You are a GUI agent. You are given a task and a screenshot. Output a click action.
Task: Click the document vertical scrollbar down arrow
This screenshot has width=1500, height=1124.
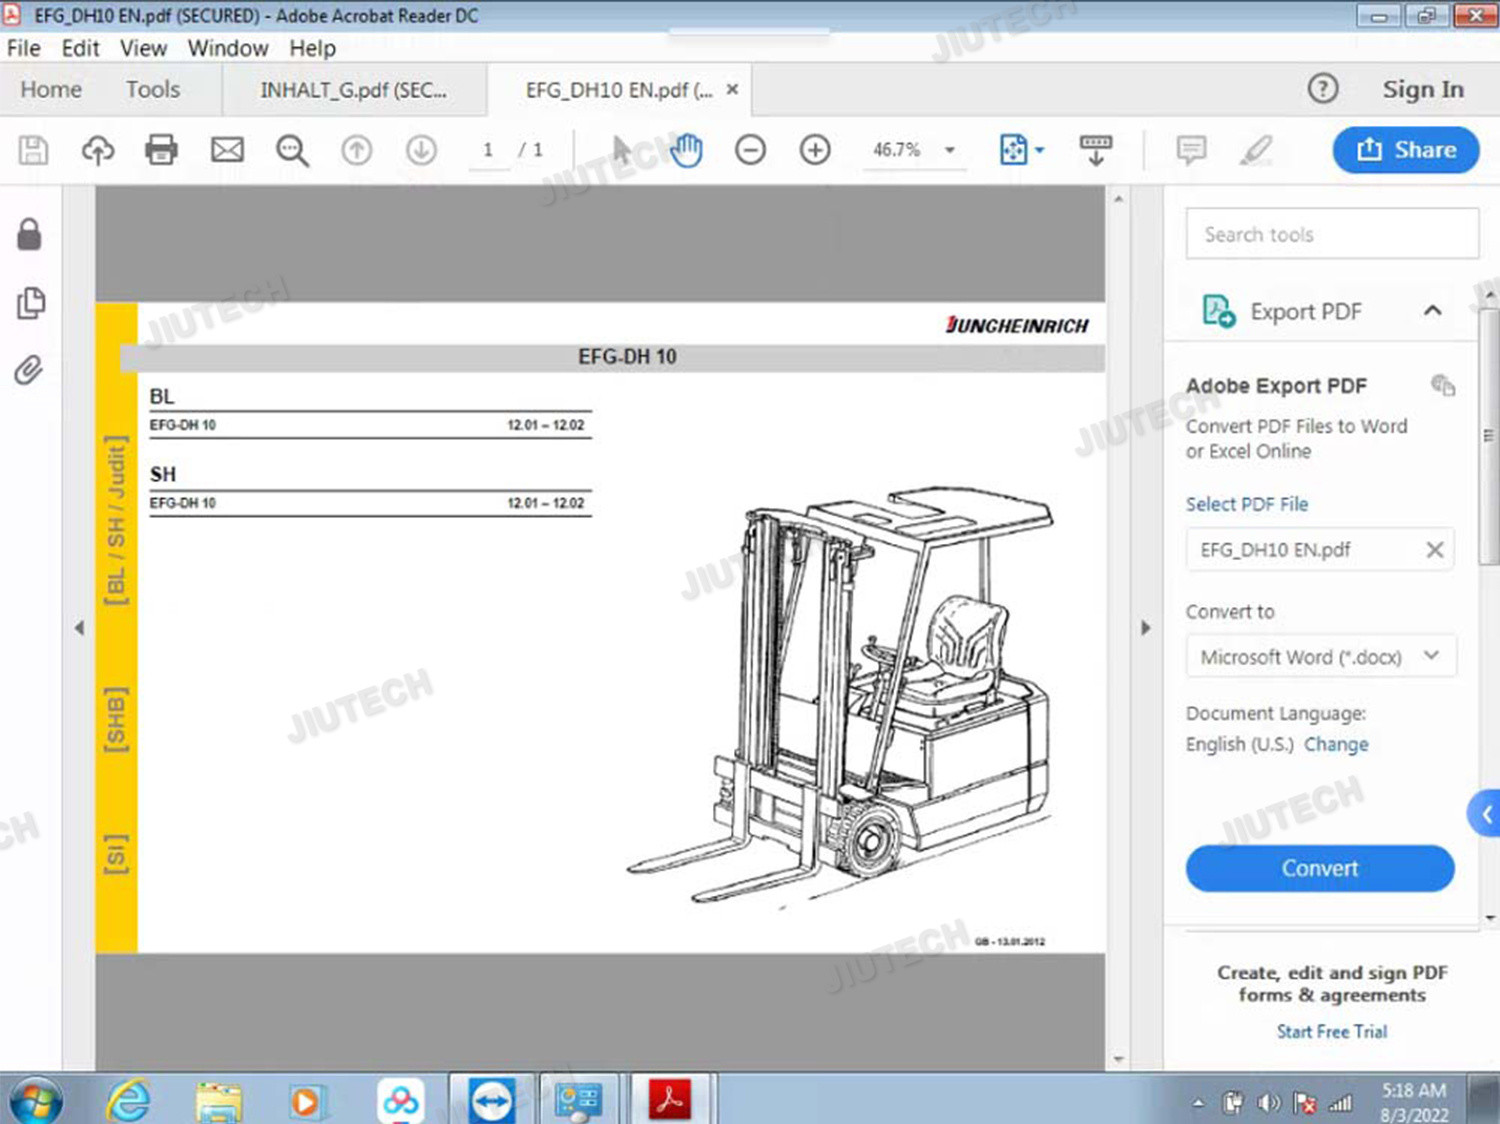(1118, 1058)
